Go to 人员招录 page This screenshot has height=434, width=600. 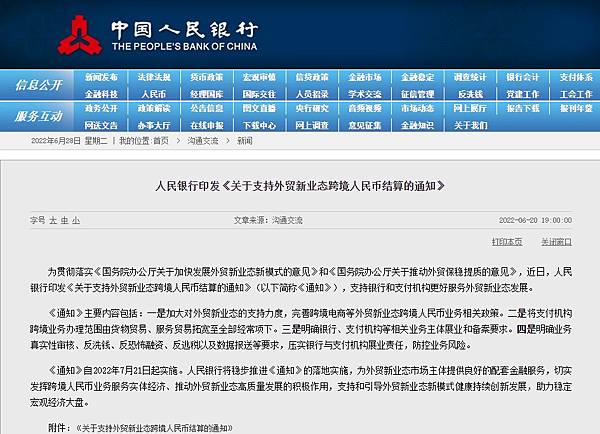pos(312,94)
